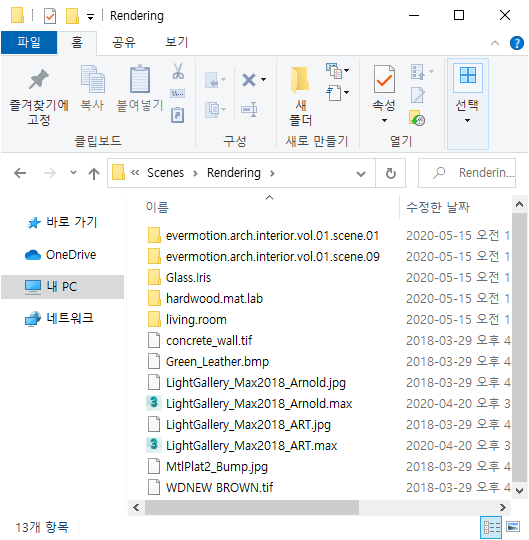
Task: Open the Delete dropdown arrow
Action: tap(263, 80)
